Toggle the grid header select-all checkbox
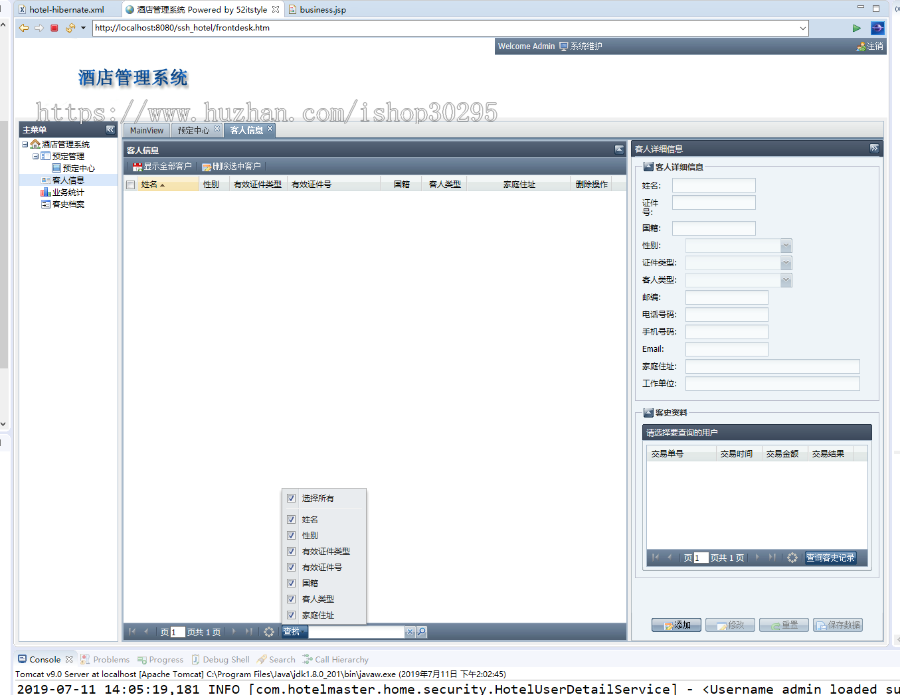900x695 pixels. [x=131, y=184]
